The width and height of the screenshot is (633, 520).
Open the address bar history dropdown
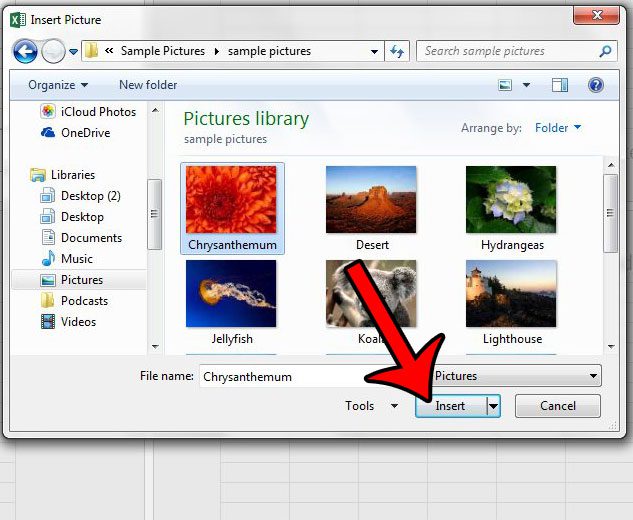[x=374, y=51]
